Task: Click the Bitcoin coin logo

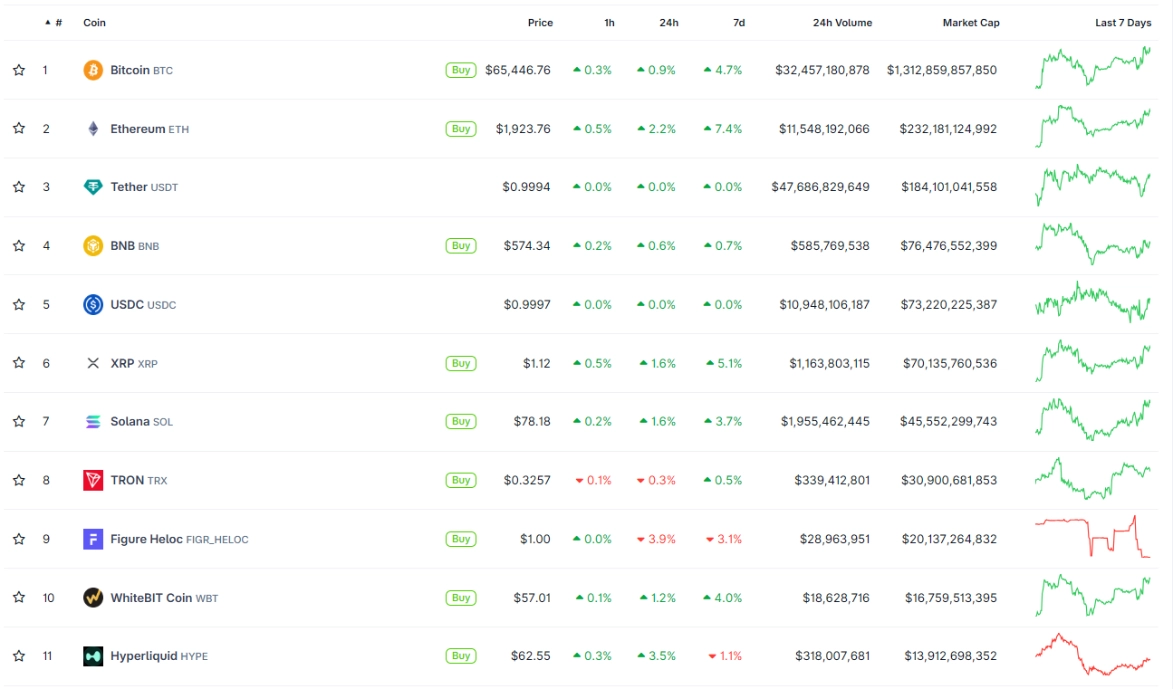Action: click(93, 70)
